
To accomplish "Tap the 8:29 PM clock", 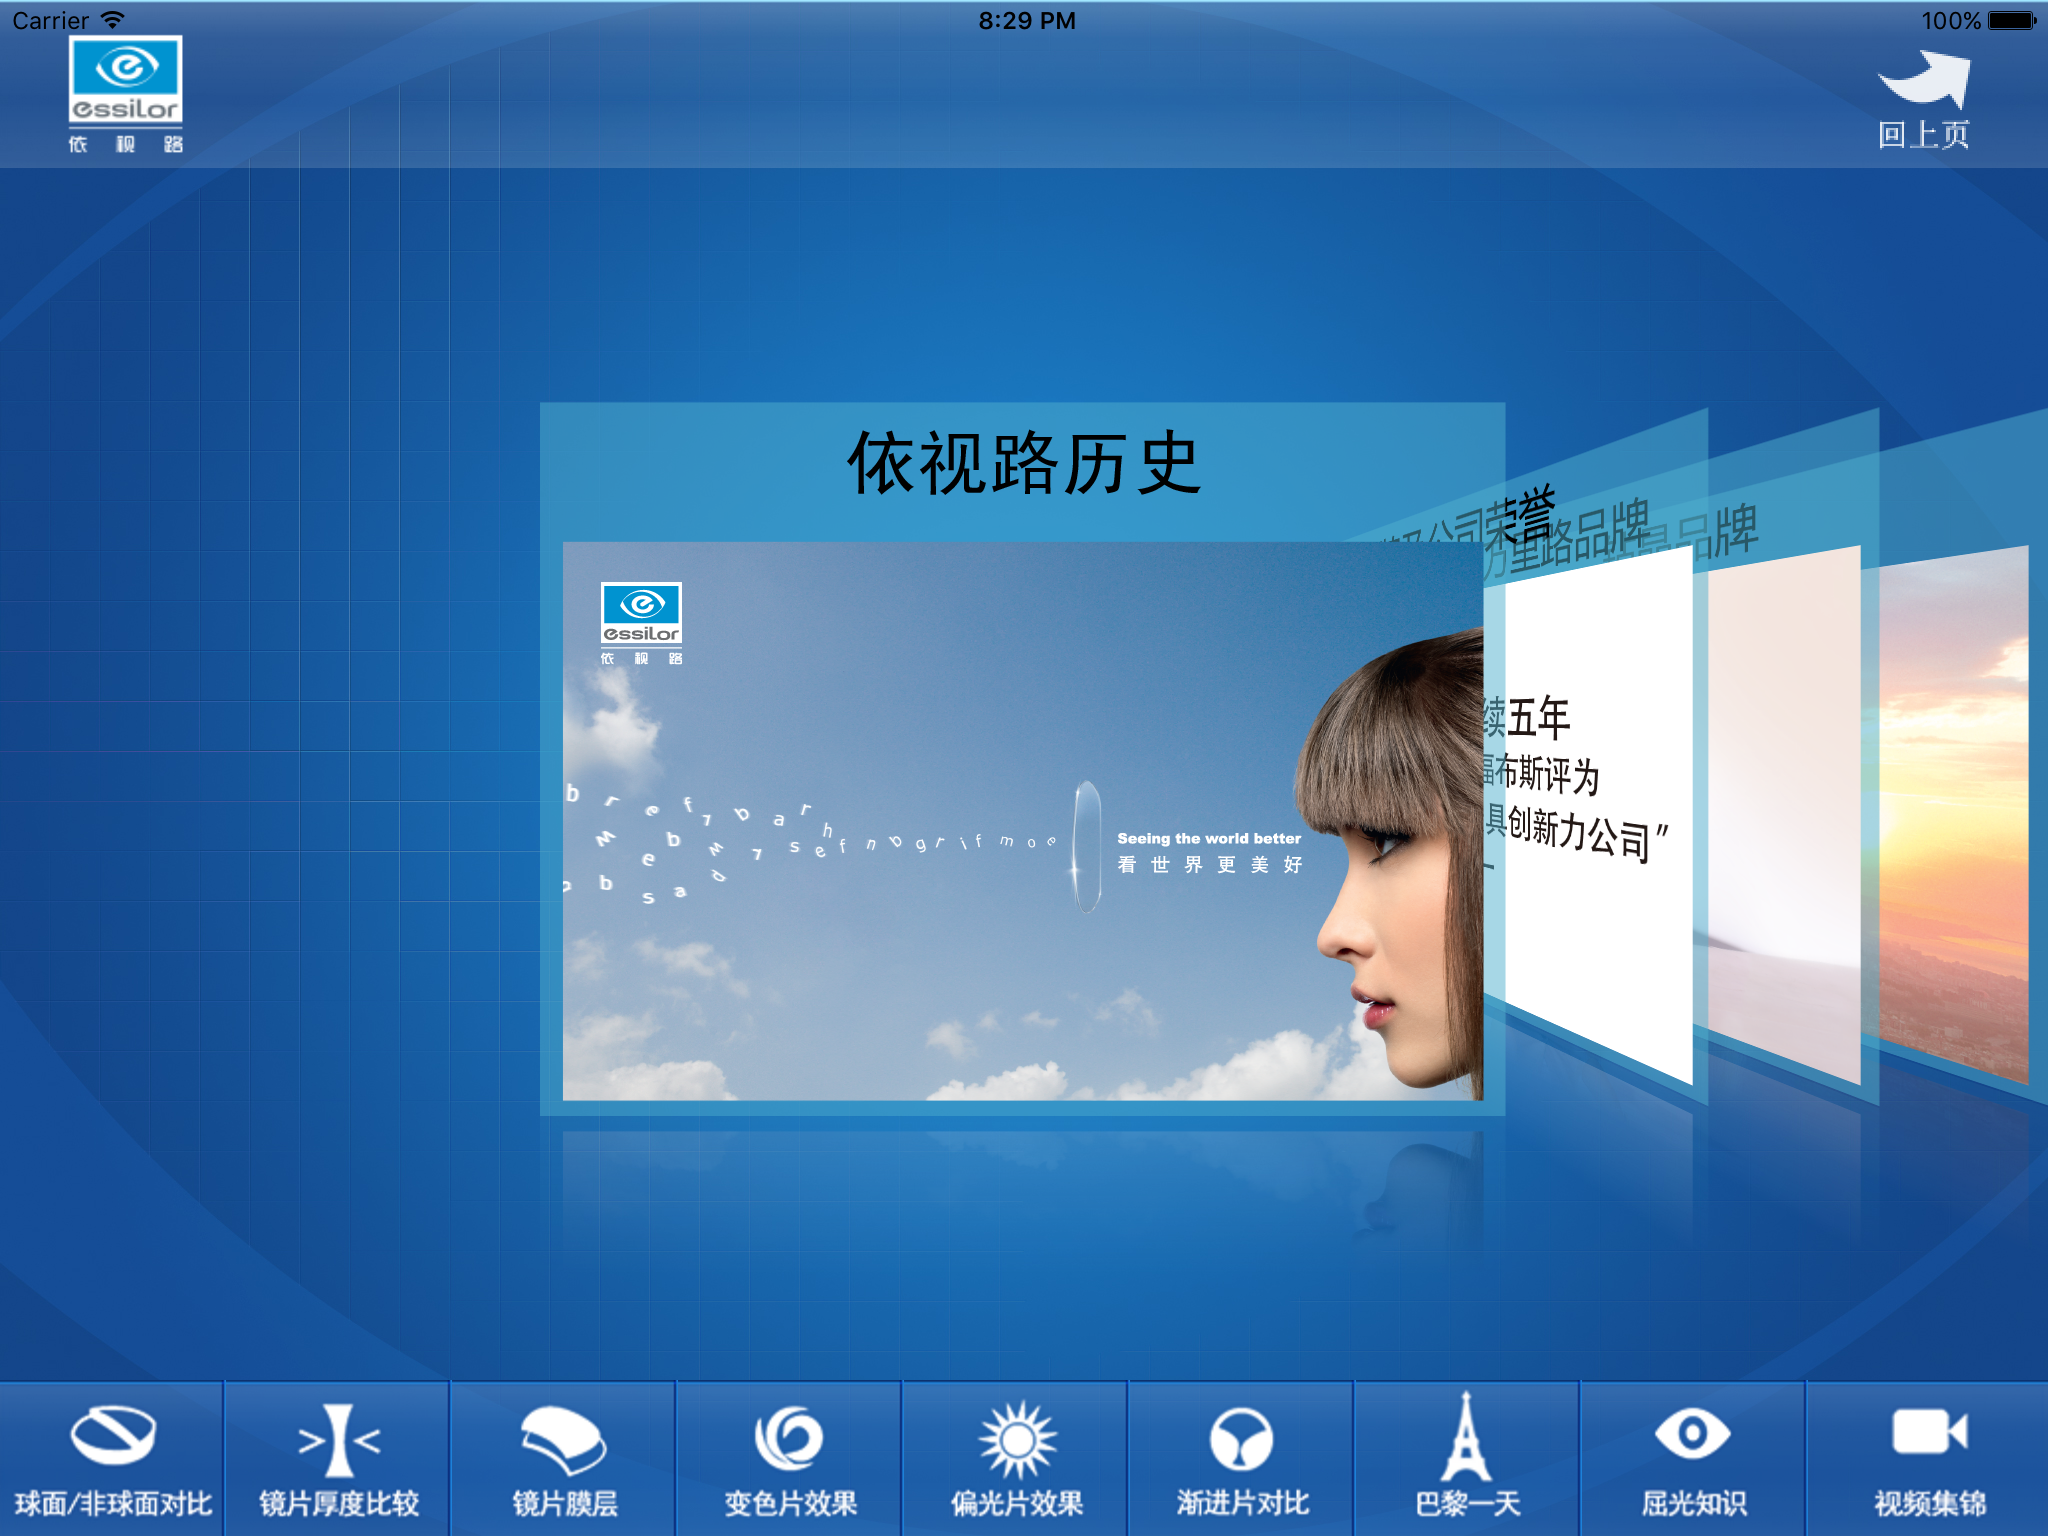I will [1026, 20].
